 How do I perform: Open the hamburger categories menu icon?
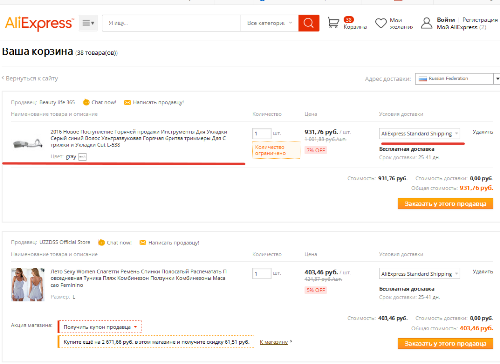(x=88, y=23)
